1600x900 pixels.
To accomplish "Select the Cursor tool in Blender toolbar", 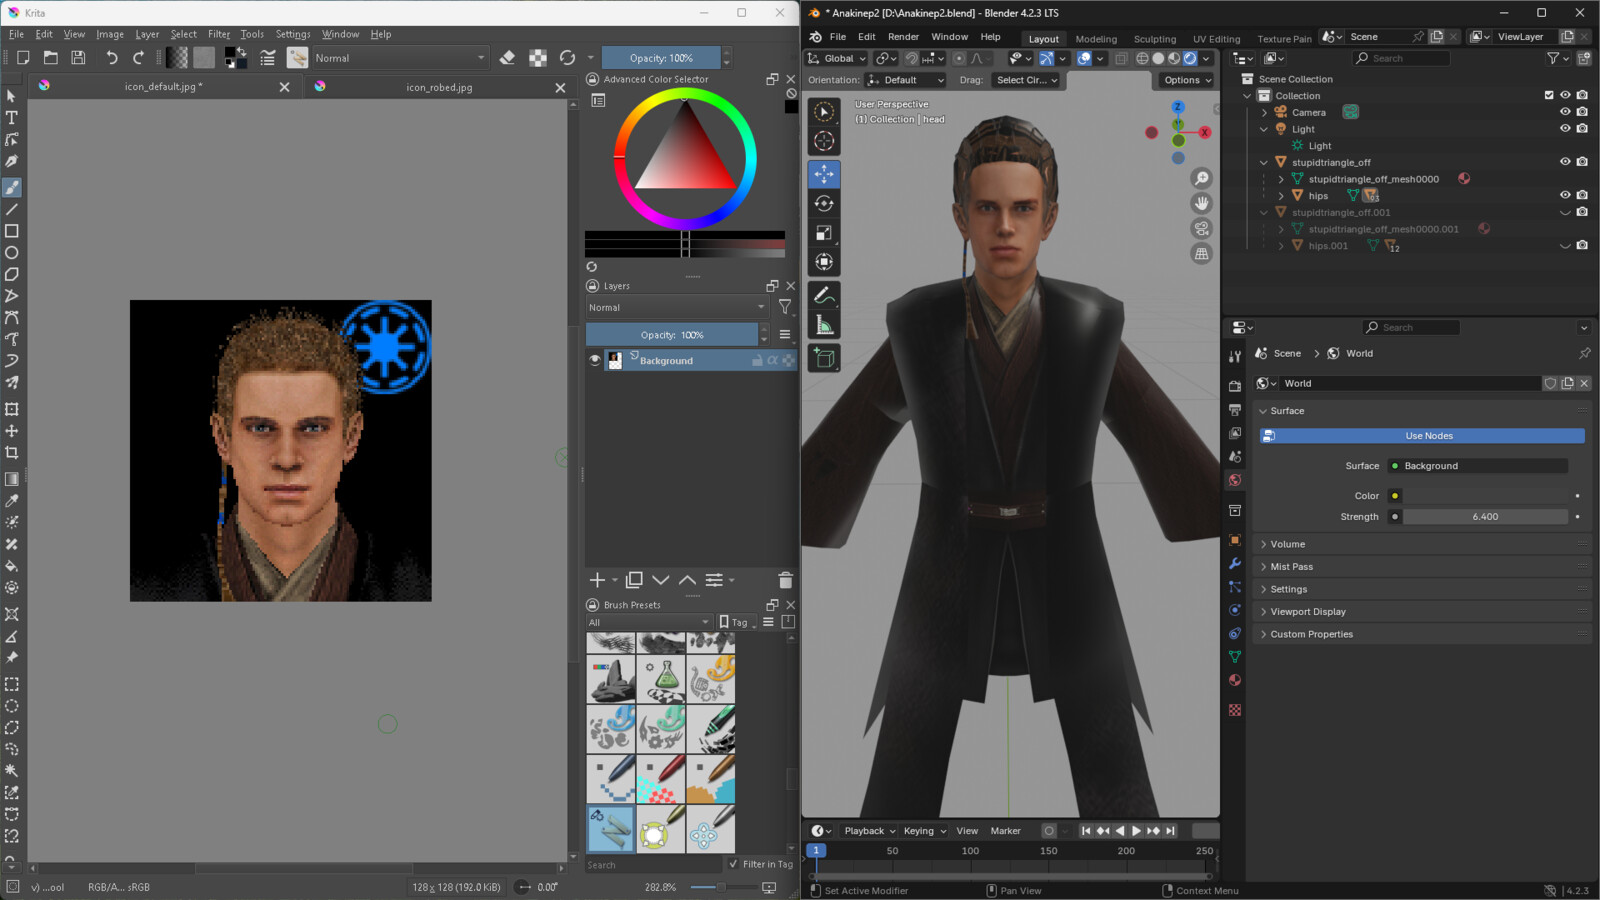I will (x=824, y=141).
